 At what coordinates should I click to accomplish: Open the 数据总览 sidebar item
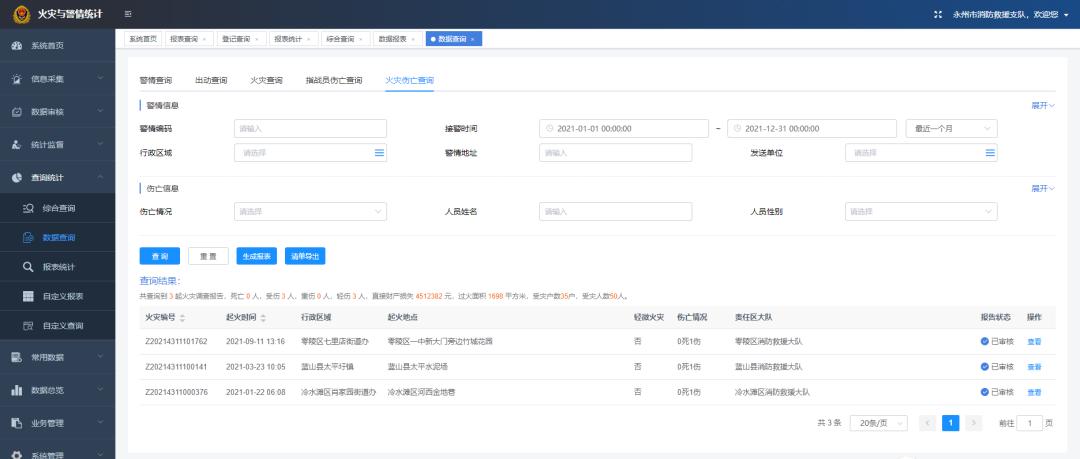[x=57, y=390]
